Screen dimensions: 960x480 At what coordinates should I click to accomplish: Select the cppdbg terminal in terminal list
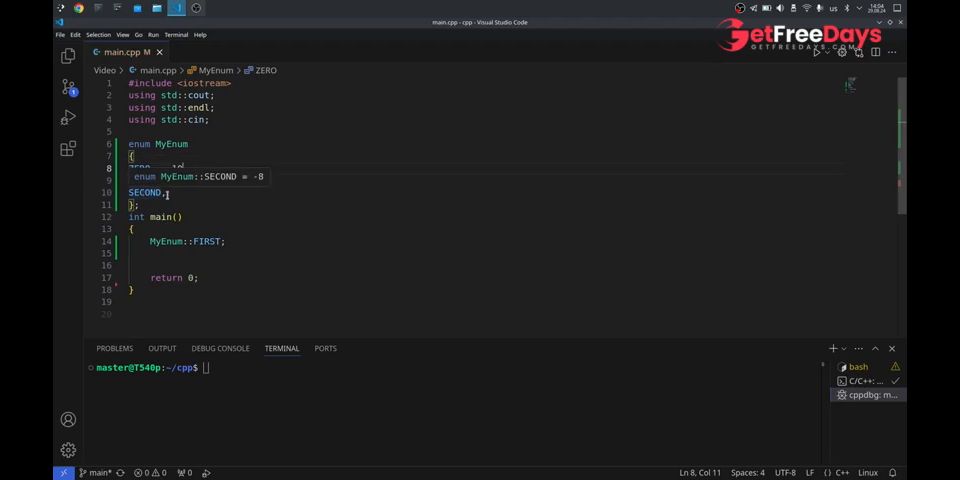coord(868,395)
